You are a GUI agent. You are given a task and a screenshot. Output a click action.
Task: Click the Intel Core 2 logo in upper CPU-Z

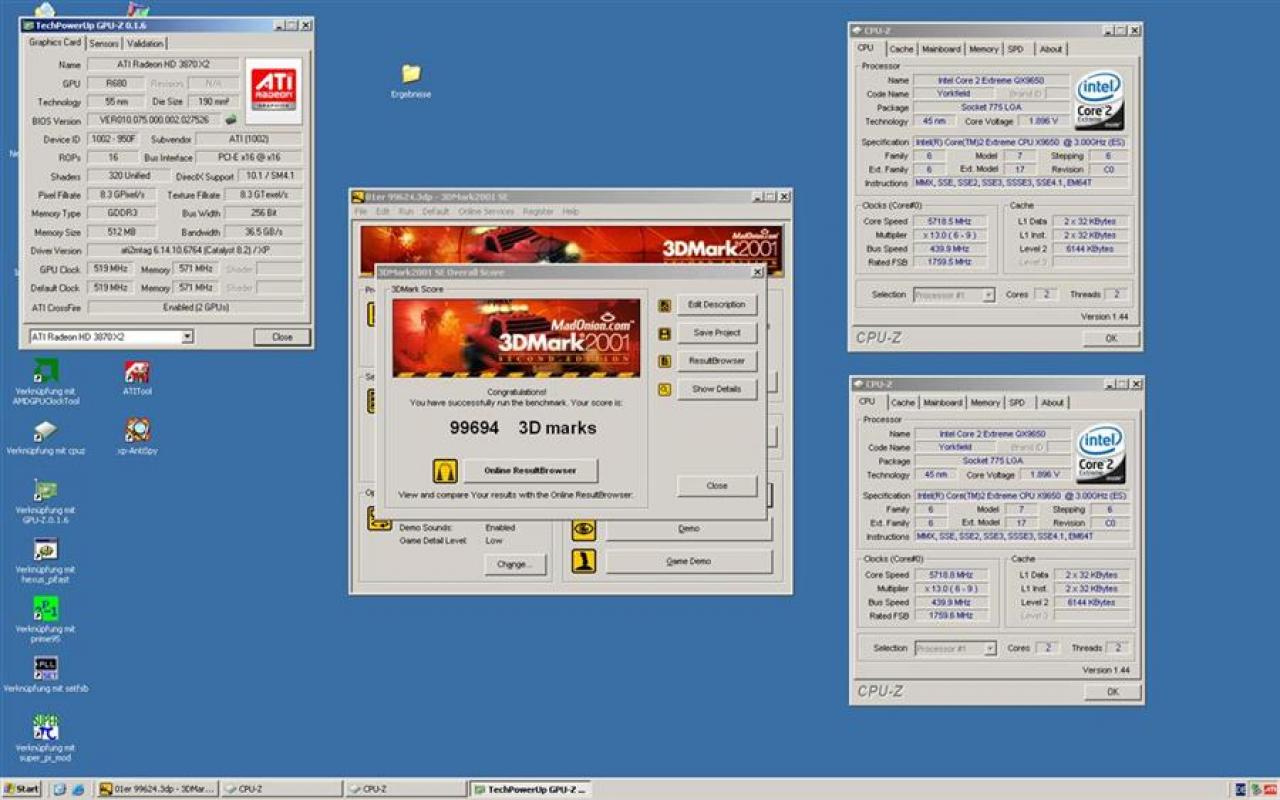pos(1099,100)
